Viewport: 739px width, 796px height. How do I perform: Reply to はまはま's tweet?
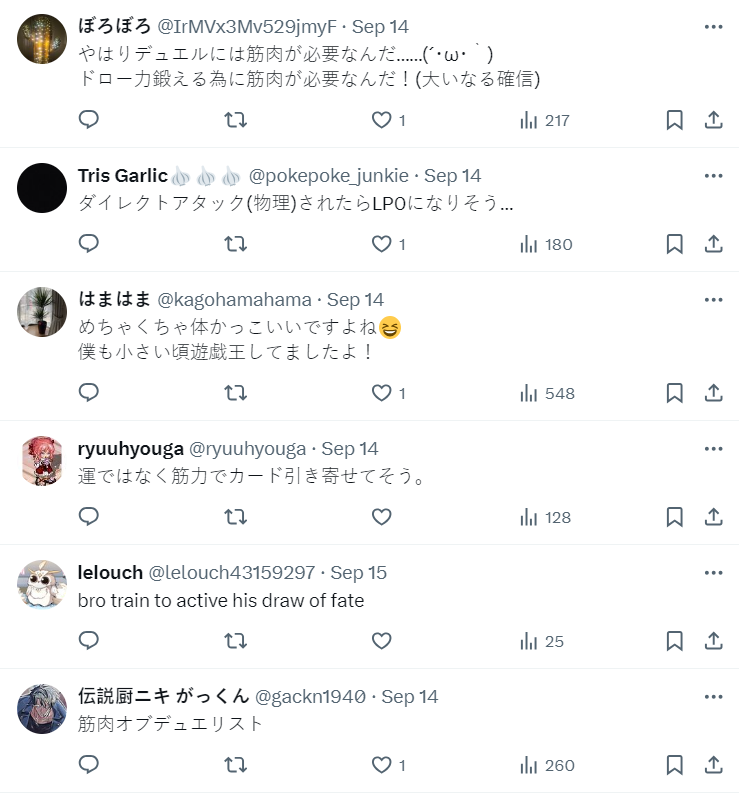[88, 393]
